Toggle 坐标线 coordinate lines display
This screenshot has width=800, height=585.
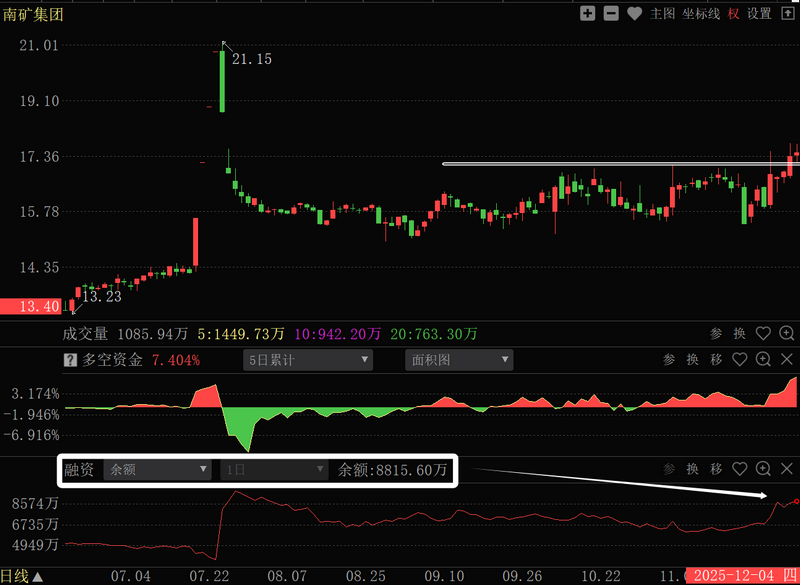click(700, 14)
